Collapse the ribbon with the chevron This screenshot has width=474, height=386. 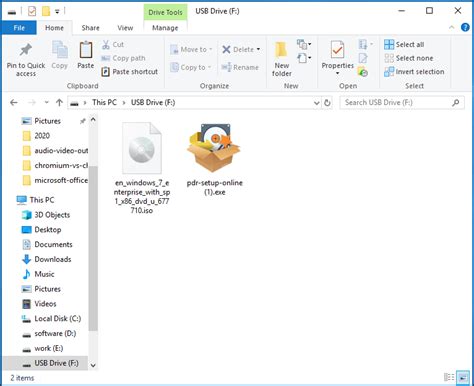(452, 28)
